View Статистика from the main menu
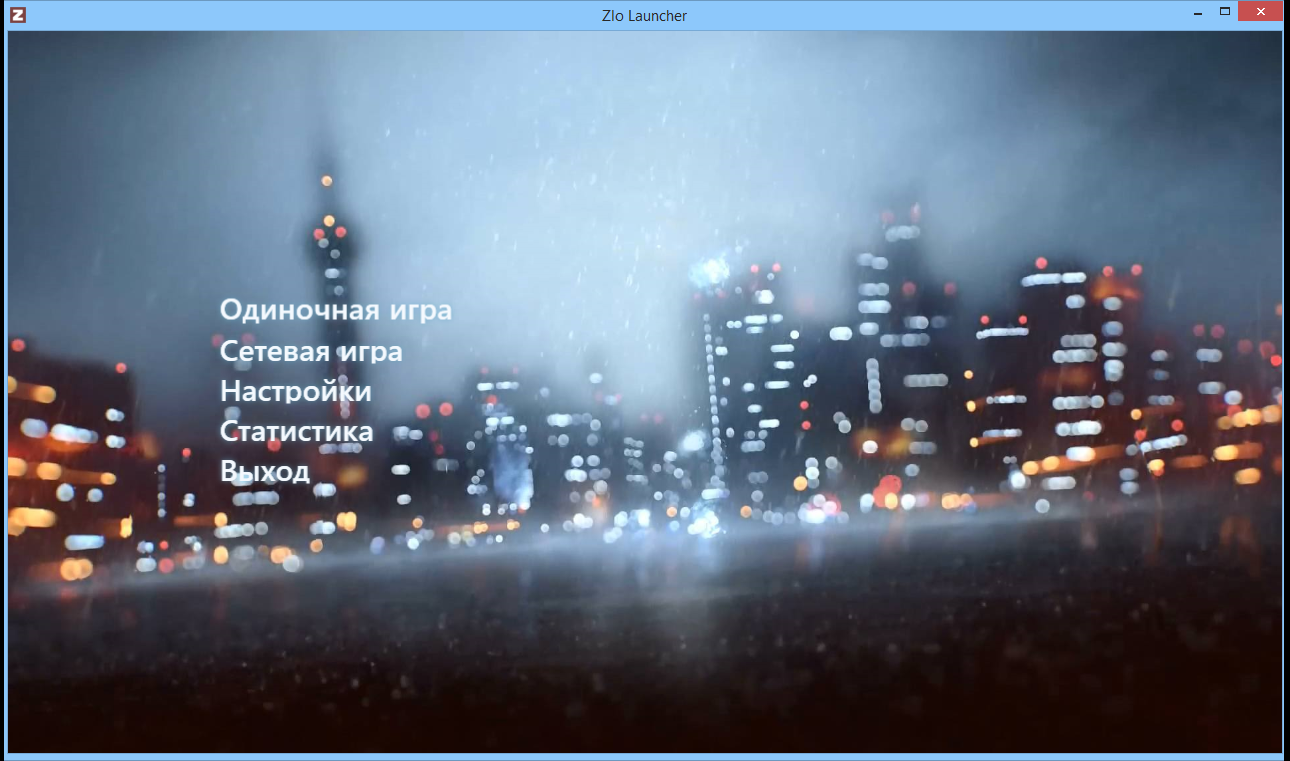This screenshot has width=1290, height=761. coord(297,431)
